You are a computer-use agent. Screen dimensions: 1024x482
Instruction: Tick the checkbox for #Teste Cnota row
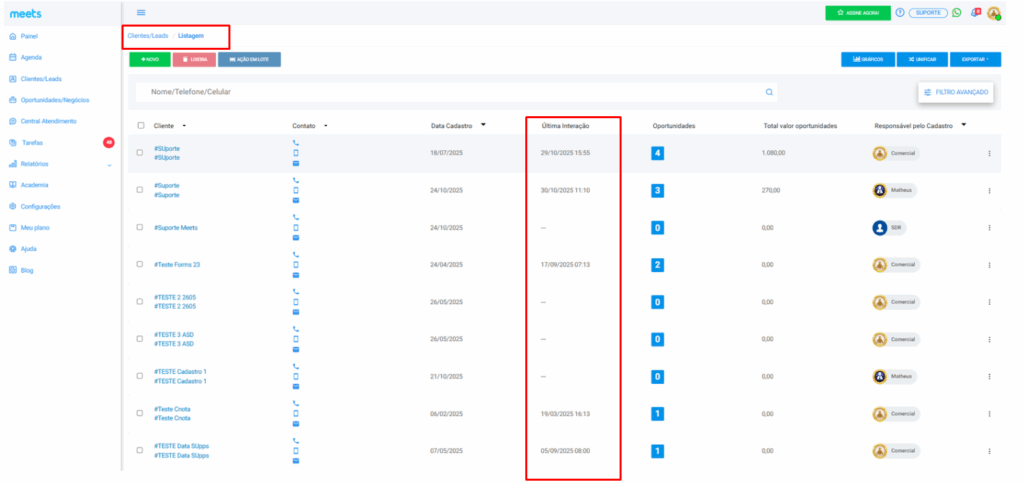(141, 413)
